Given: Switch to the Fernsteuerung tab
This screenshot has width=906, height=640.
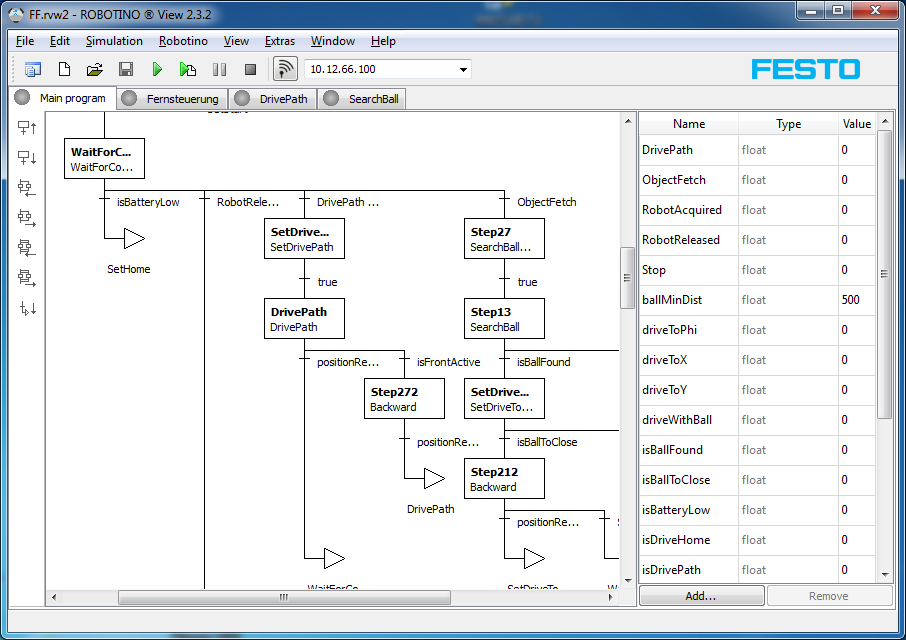Looking at the screenshot, I should 172,99.
